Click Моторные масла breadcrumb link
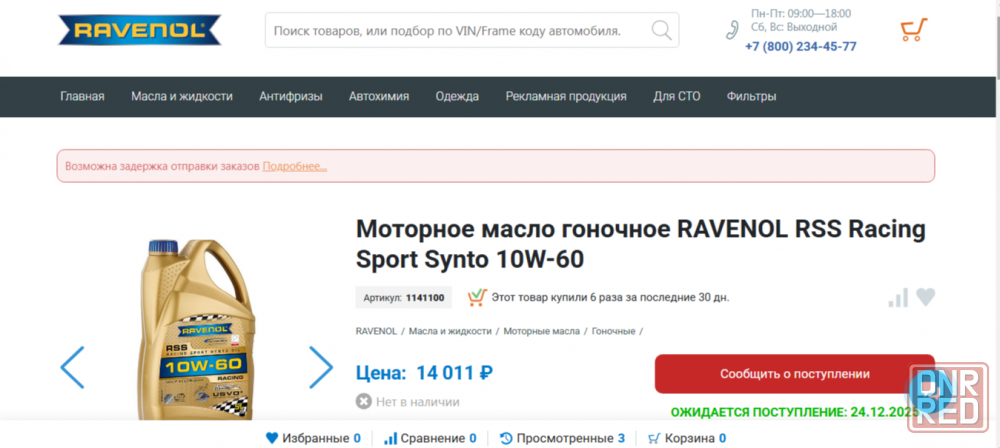The width and height of the screenshot is (1000, 448). pos(541,331)
